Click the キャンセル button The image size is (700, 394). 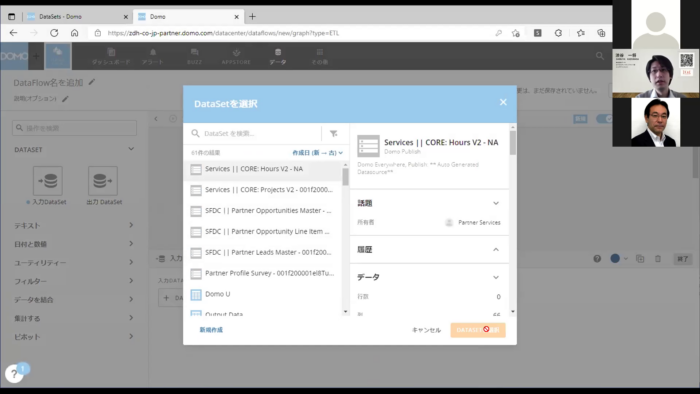pyautogui.click(x=426, y=330)
